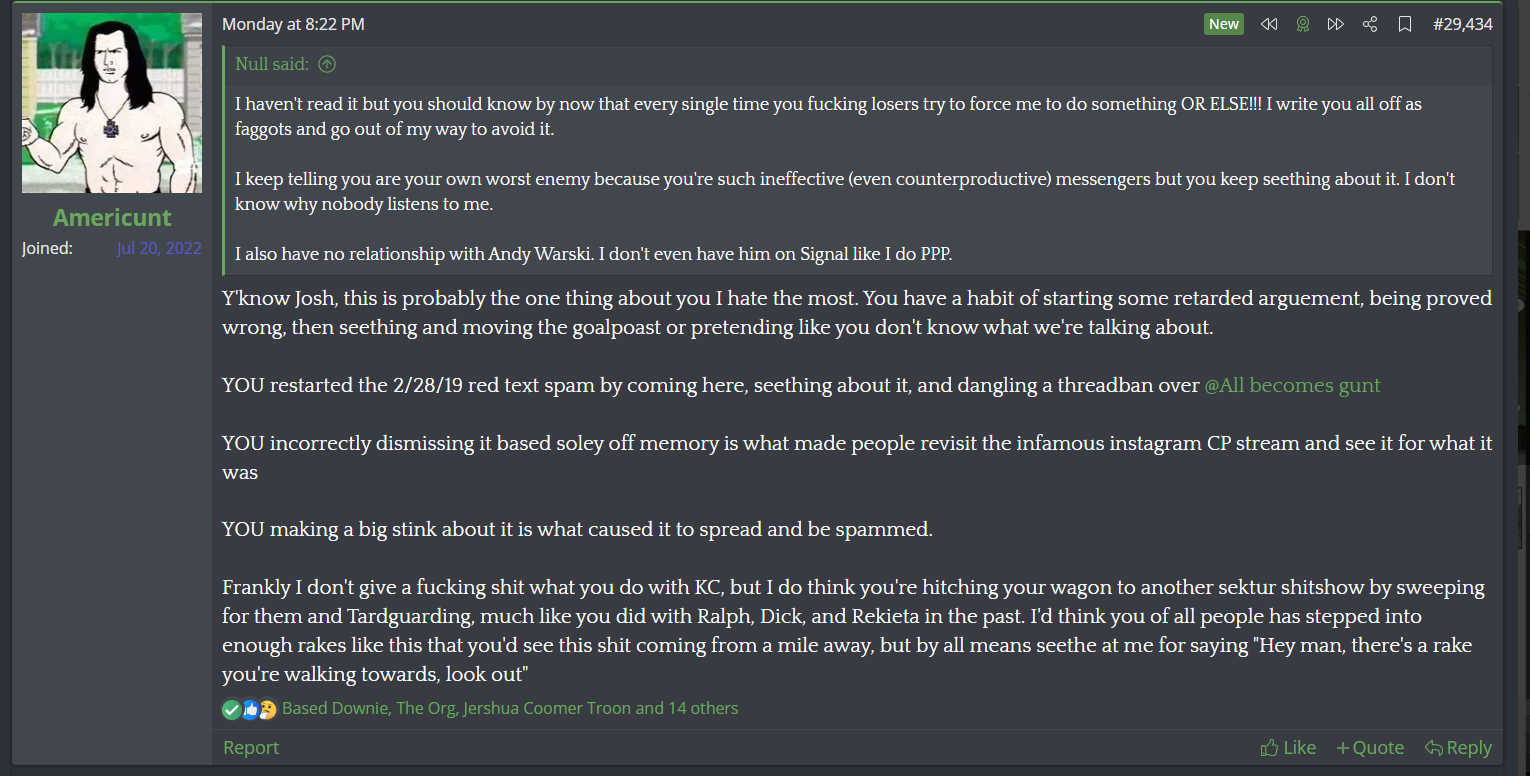Viewport: 1530px width, 776px height.
Task: Open the Americunt user profile name
Action: click(112, 217)
